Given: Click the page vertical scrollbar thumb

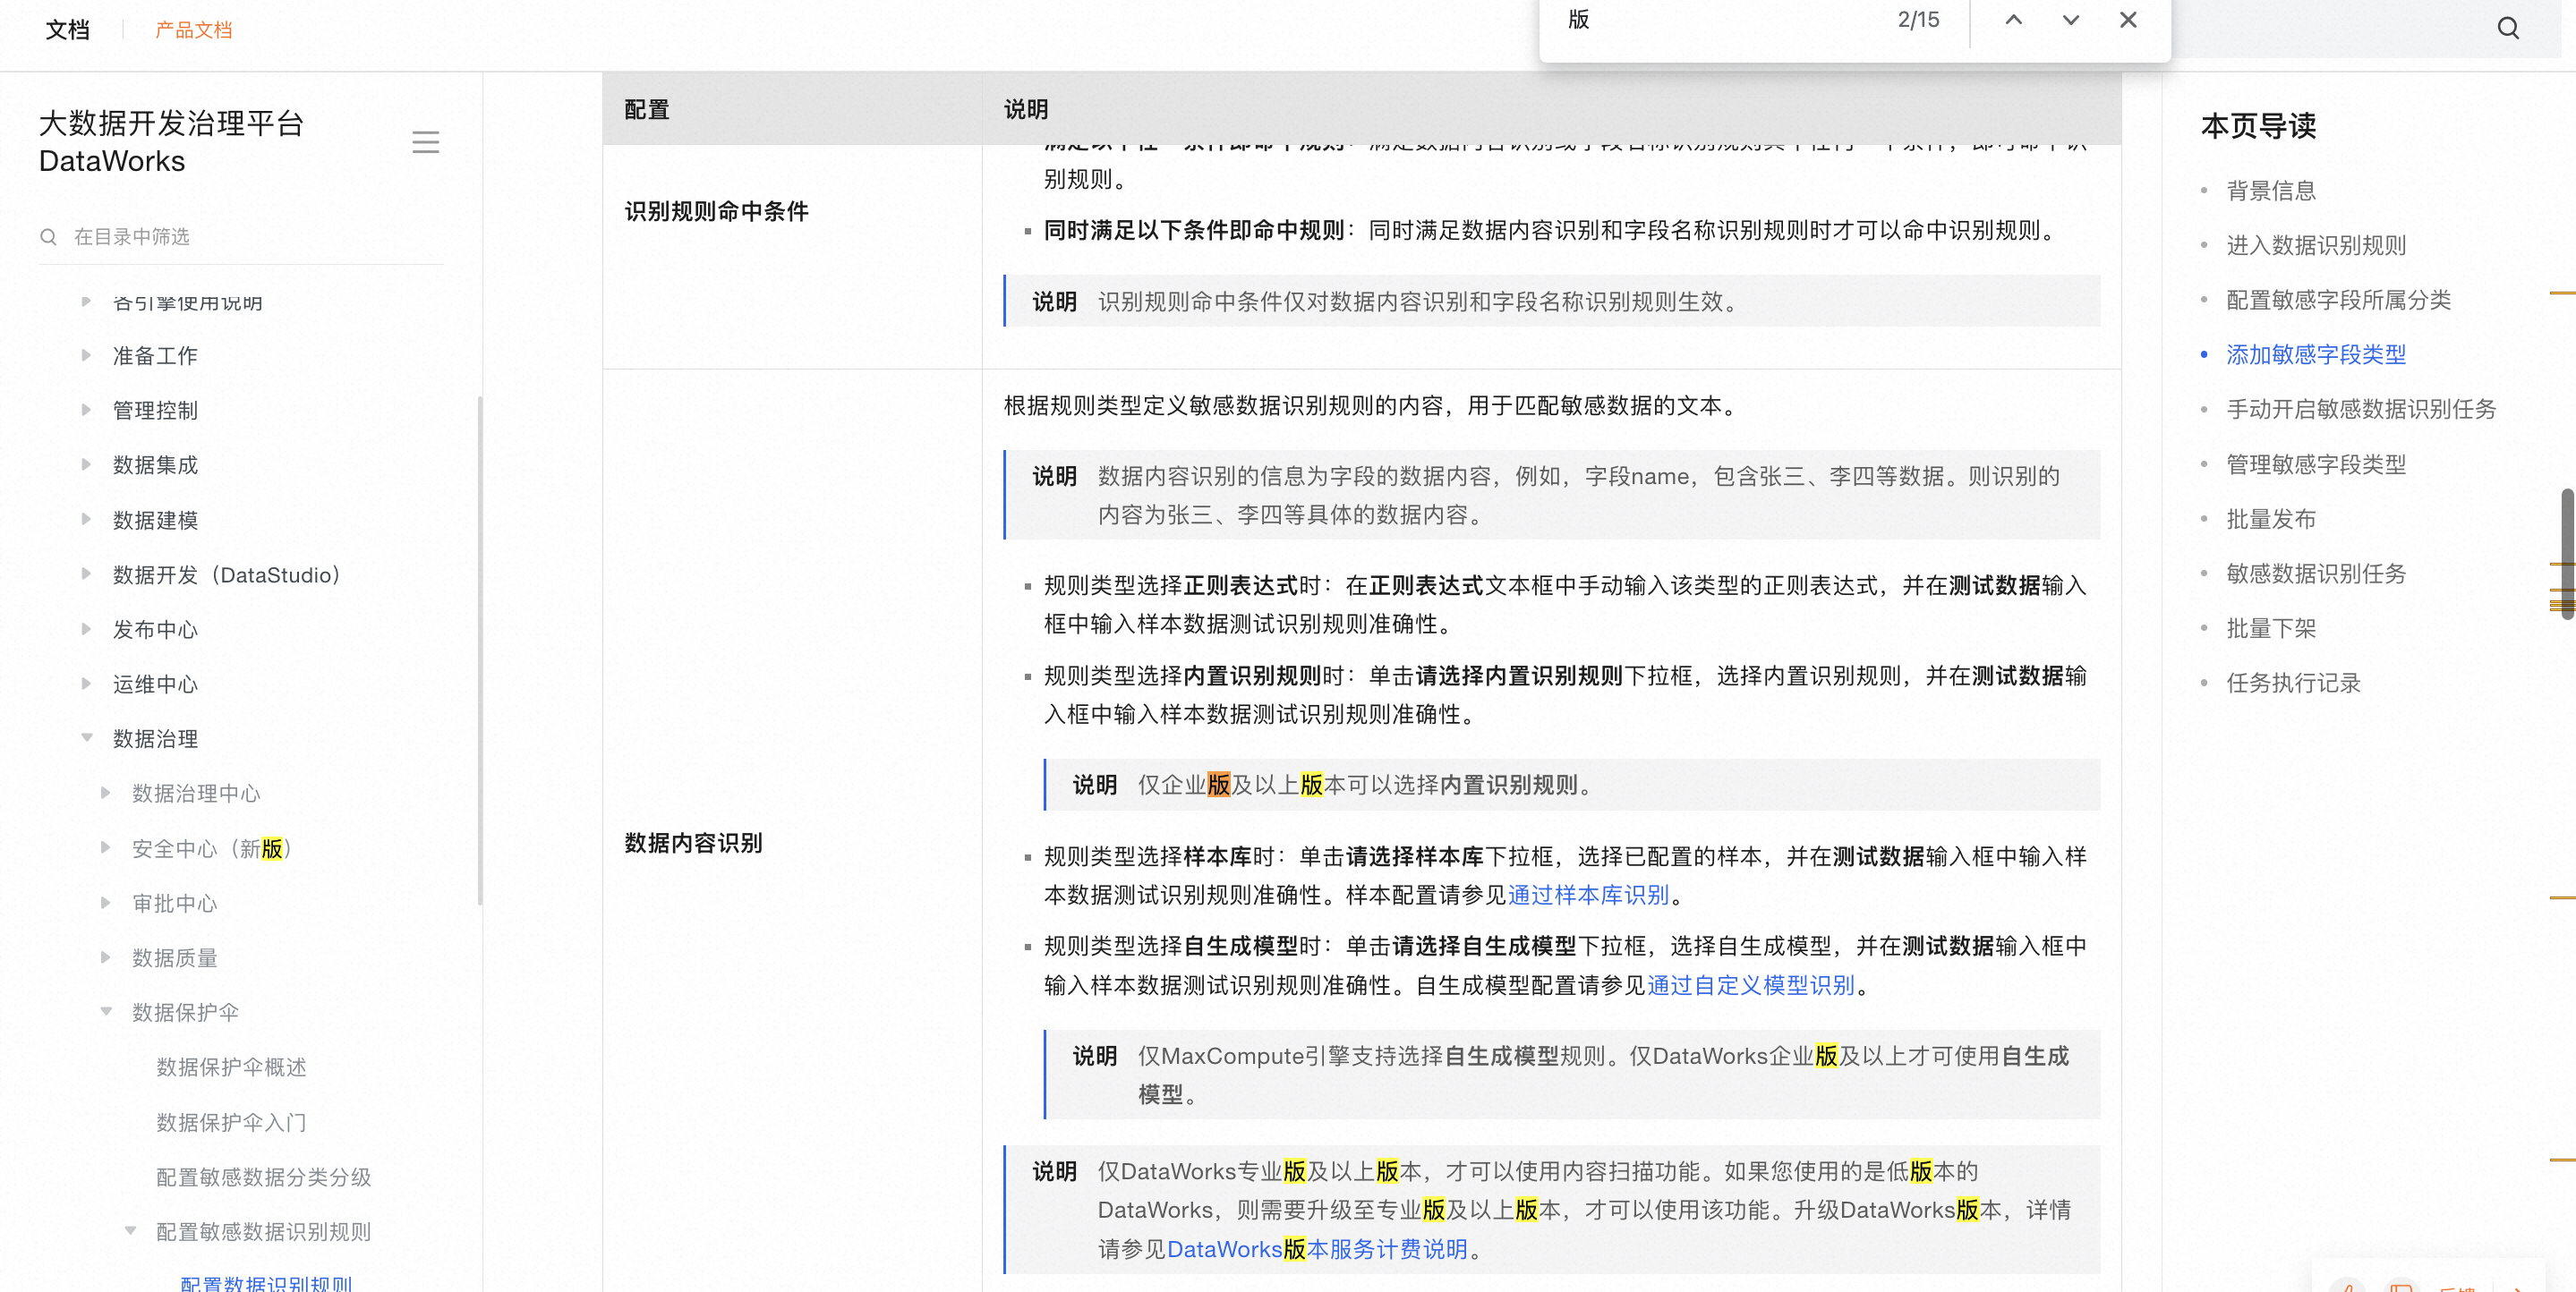Looking at the screenshot, I should [2567, 553].
